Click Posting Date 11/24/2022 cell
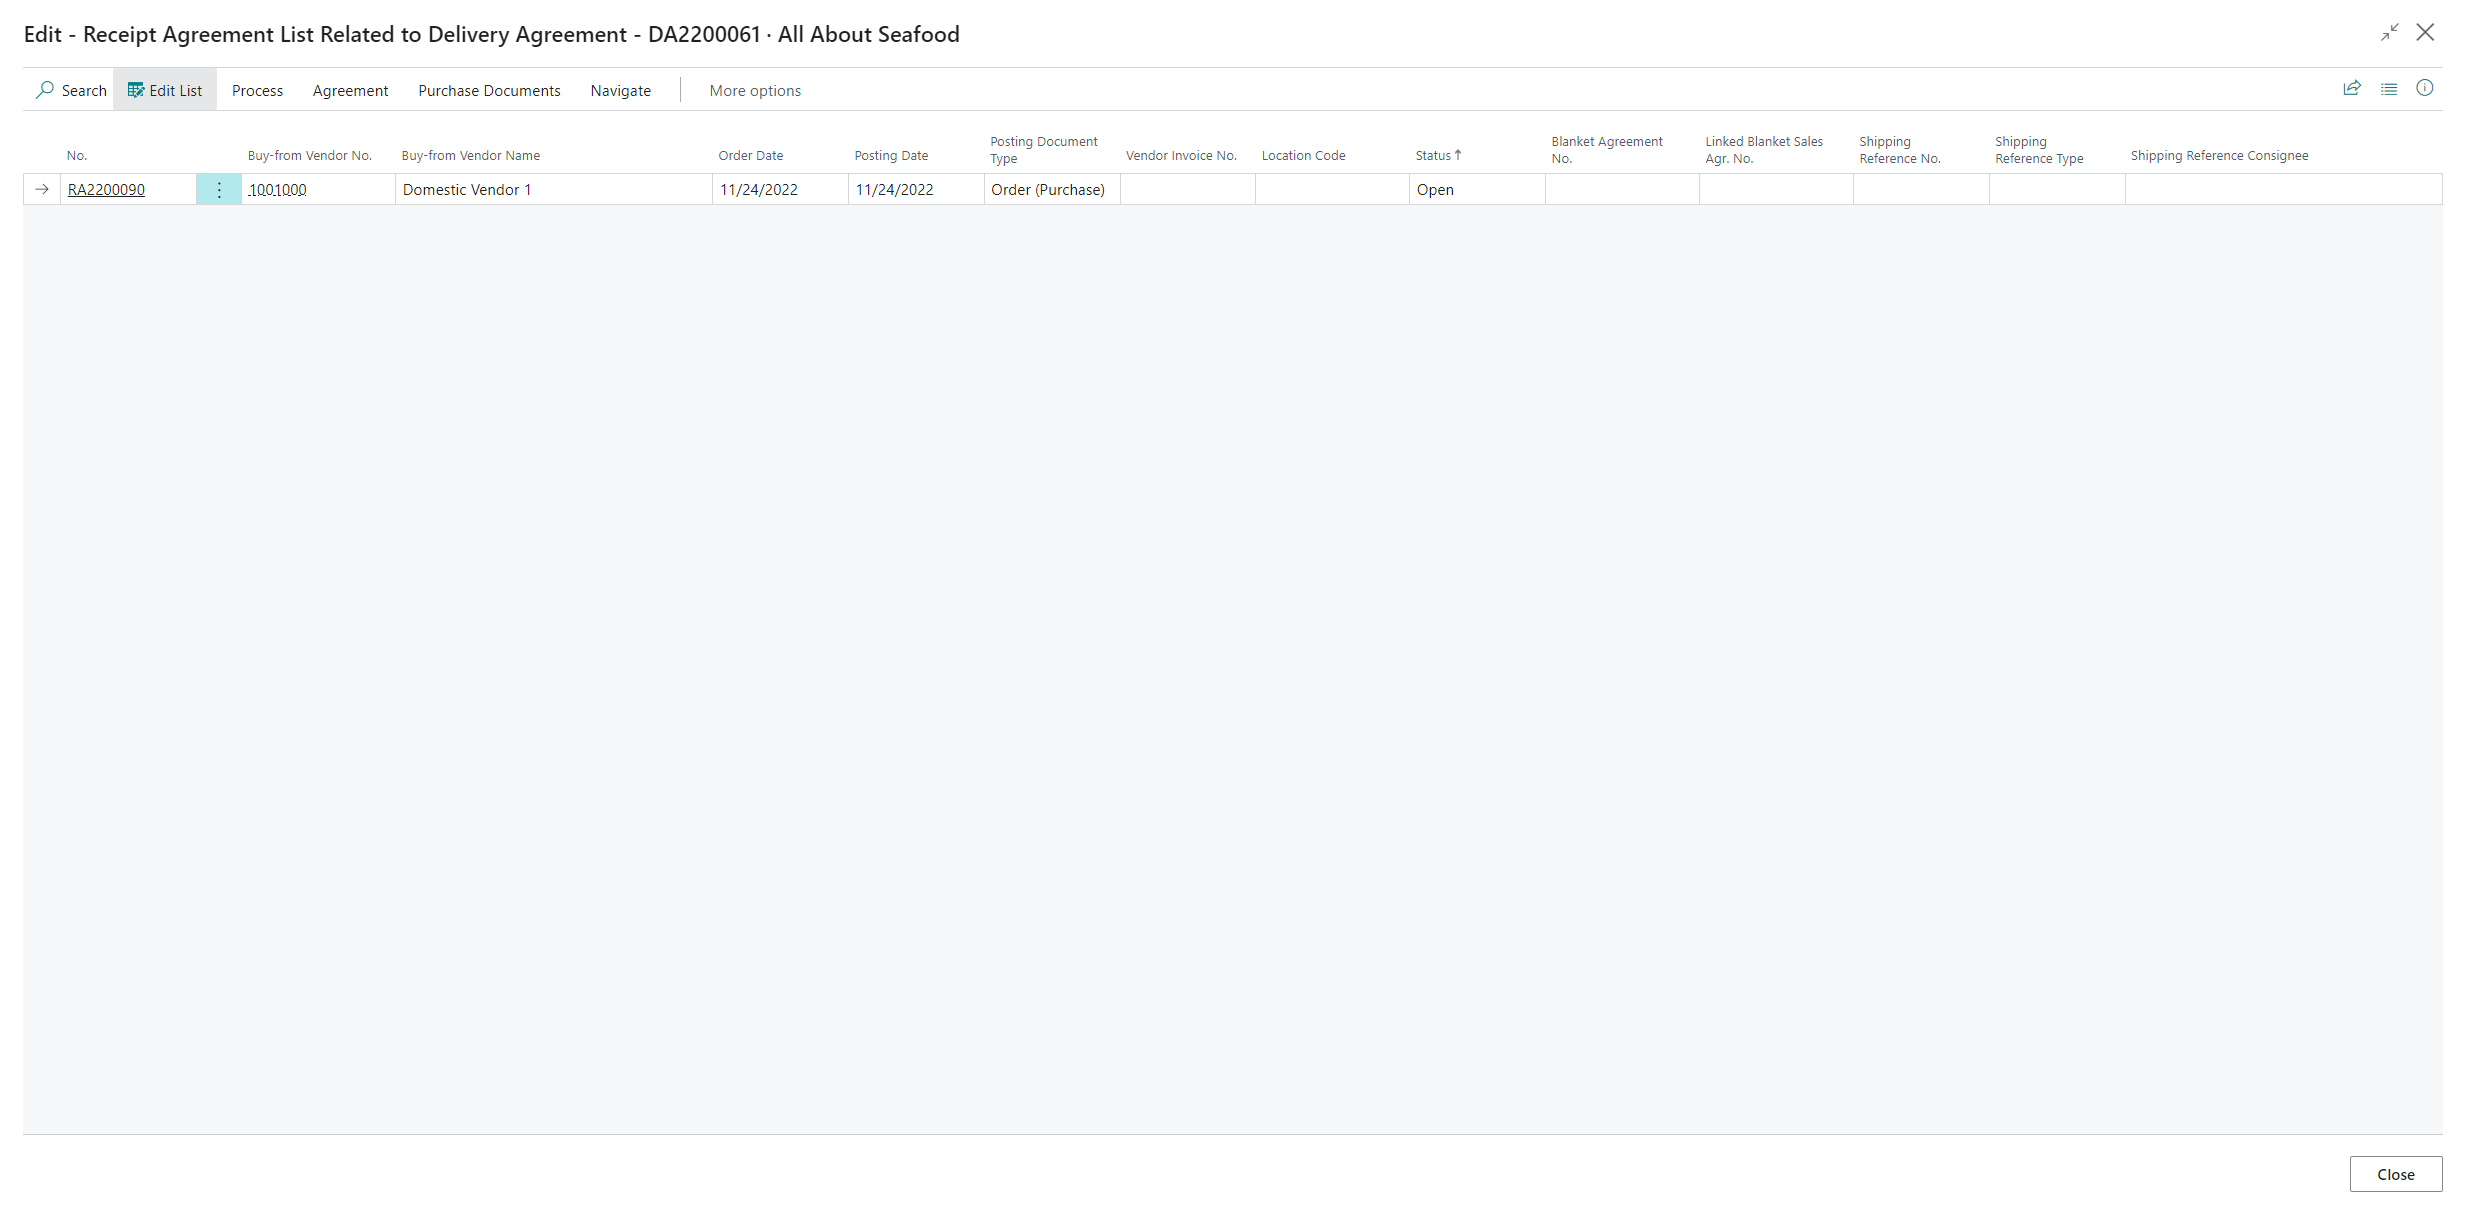The width and height of the screenshot is (2466, 1213). coord(916,189)
